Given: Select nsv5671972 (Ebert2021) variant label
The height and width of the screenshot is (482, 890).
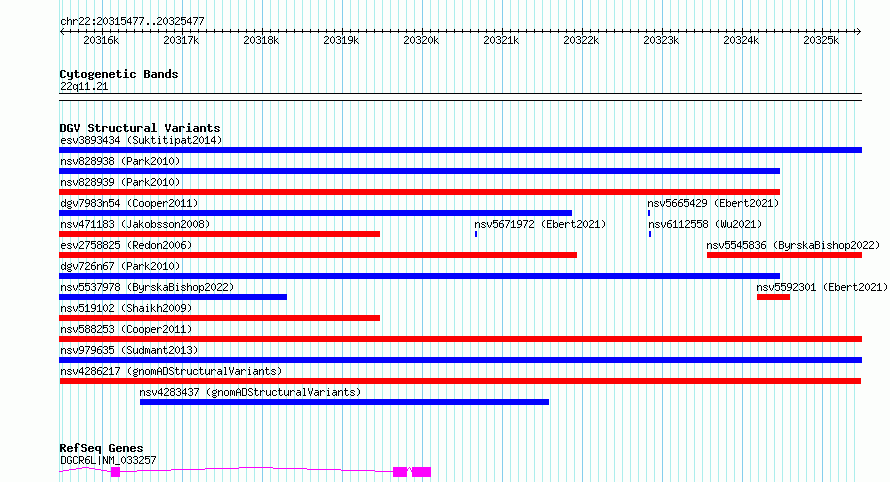Looking at the screenshot, I should click(540, 224).
